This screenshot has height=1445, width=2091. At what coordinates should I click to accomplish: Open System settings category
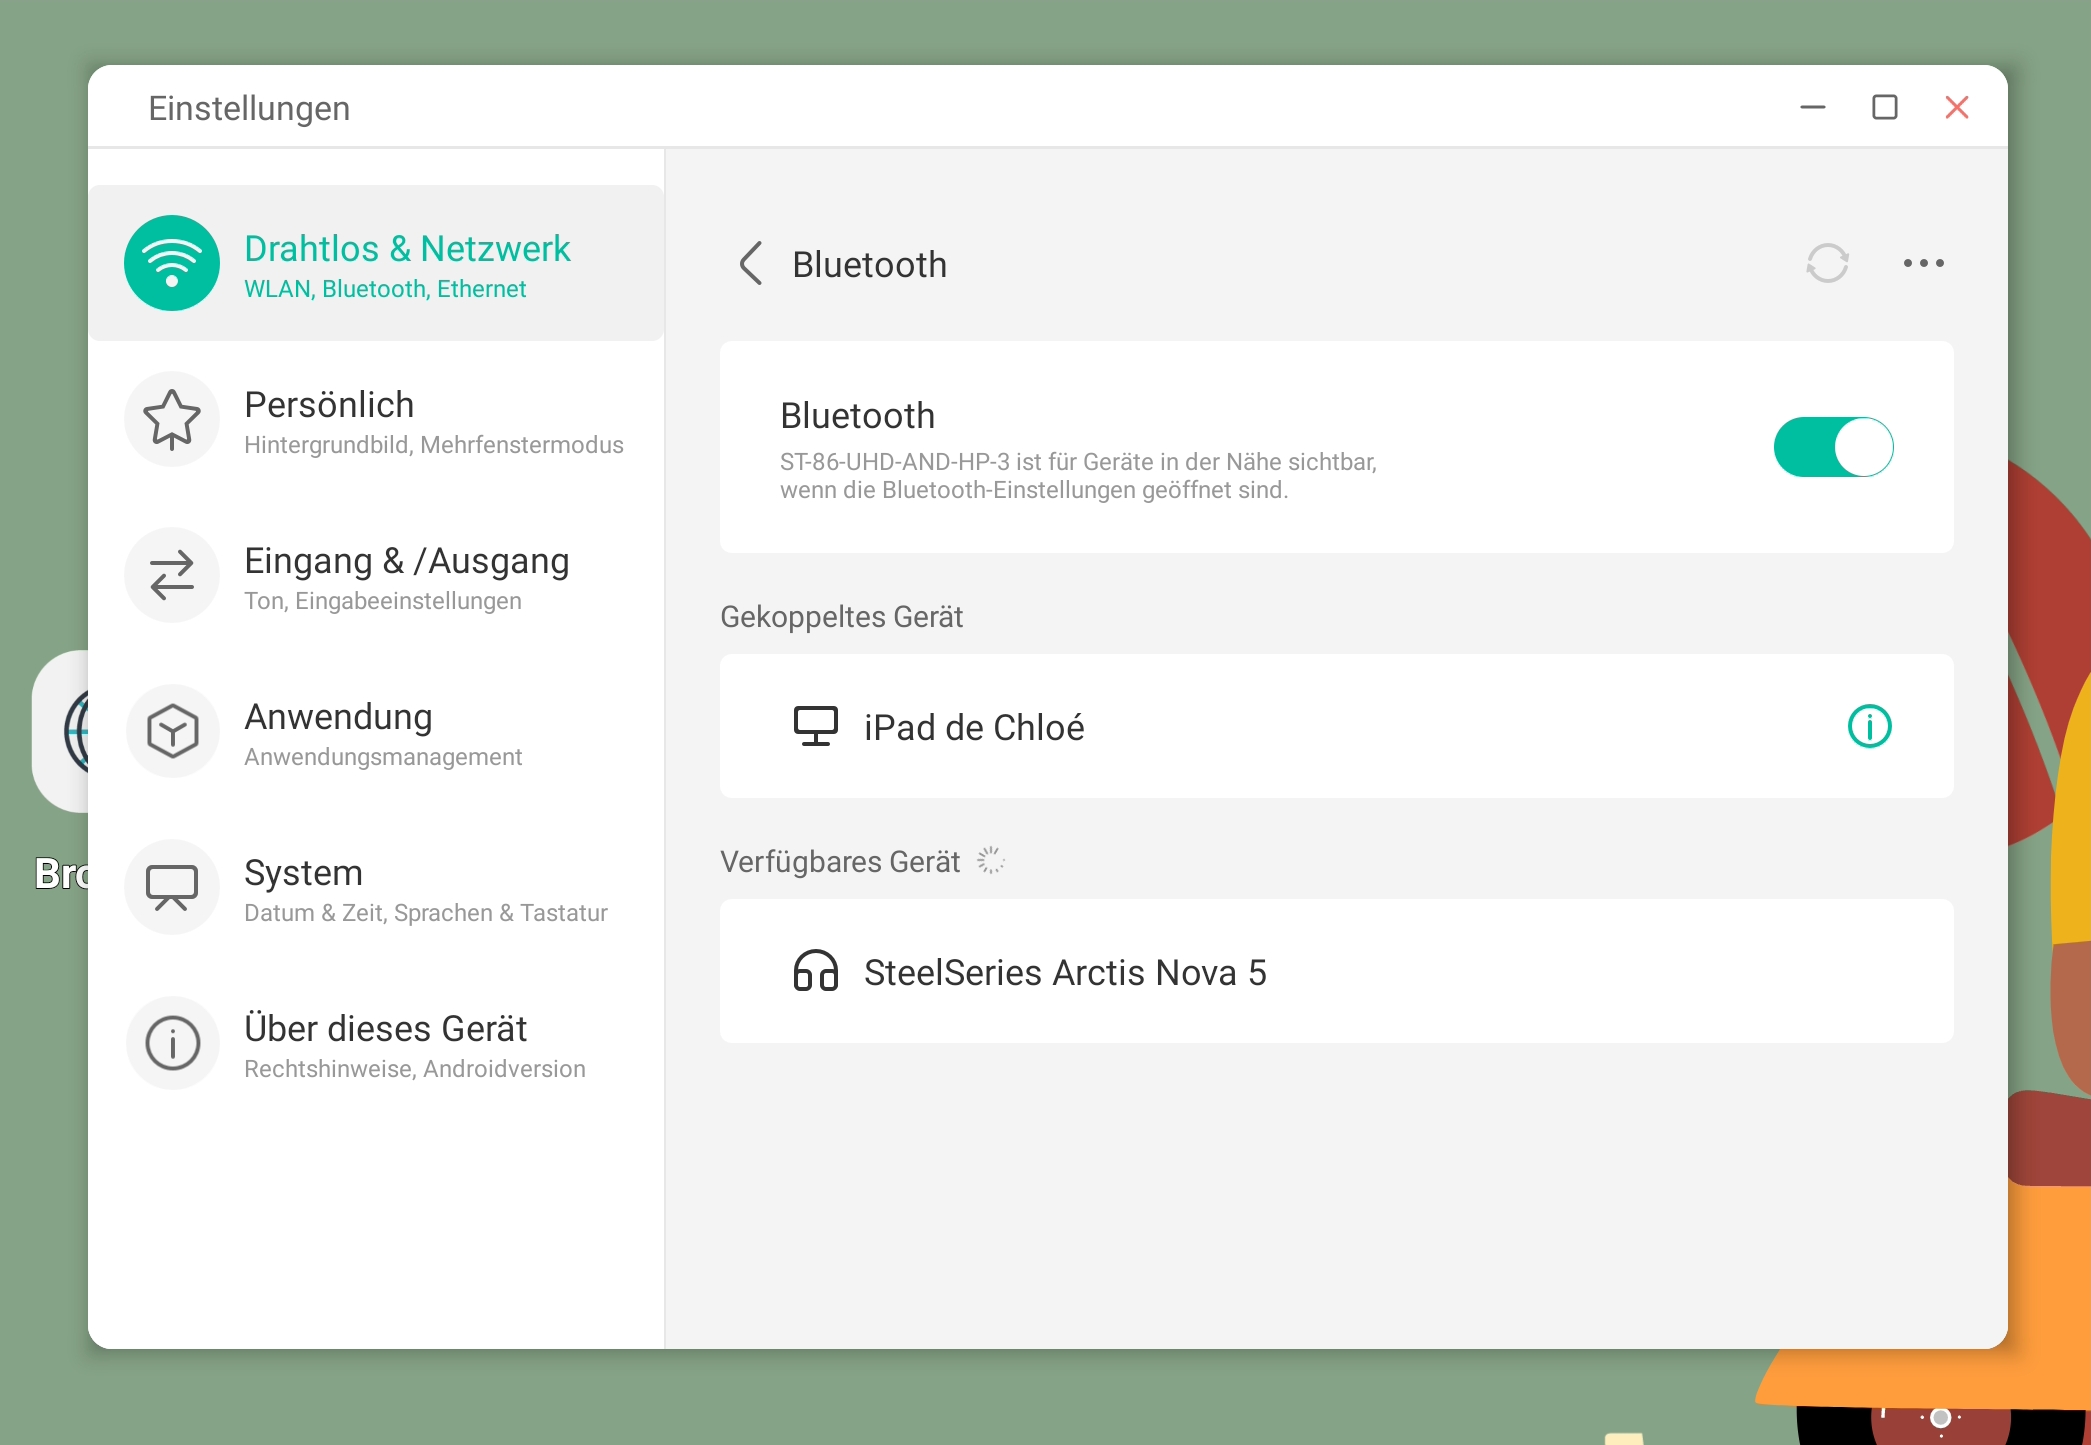coord(376,887)
